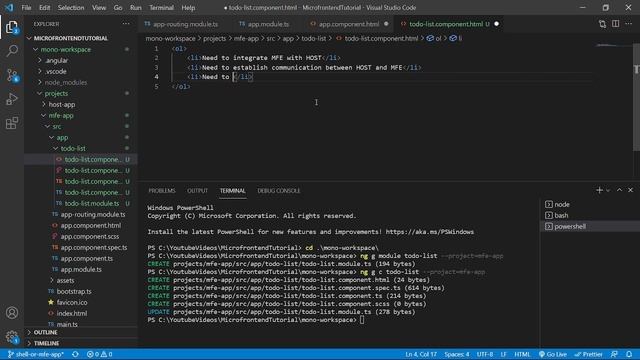640x360 pixels.
Task: Click the synchronize changes icon in status bar
Action: click(75, 354)
